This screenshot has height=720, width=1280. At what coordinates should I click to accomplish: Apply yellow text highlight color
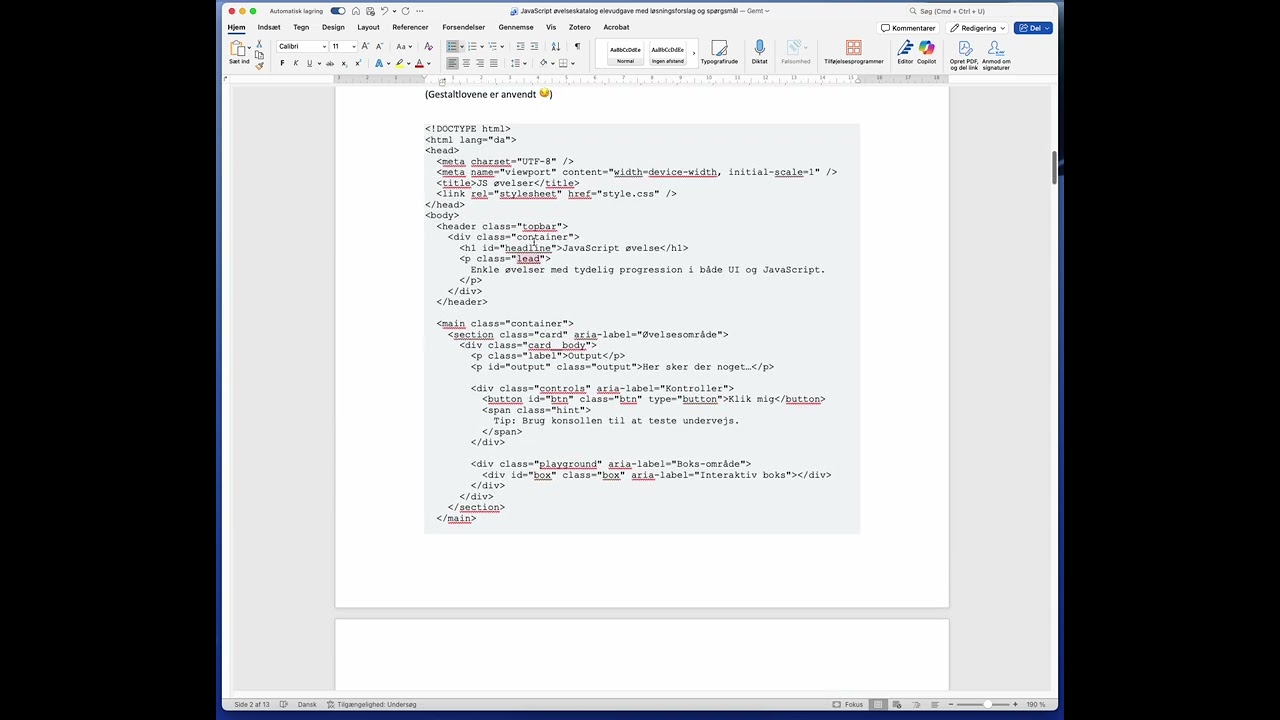tap(399, 63)
